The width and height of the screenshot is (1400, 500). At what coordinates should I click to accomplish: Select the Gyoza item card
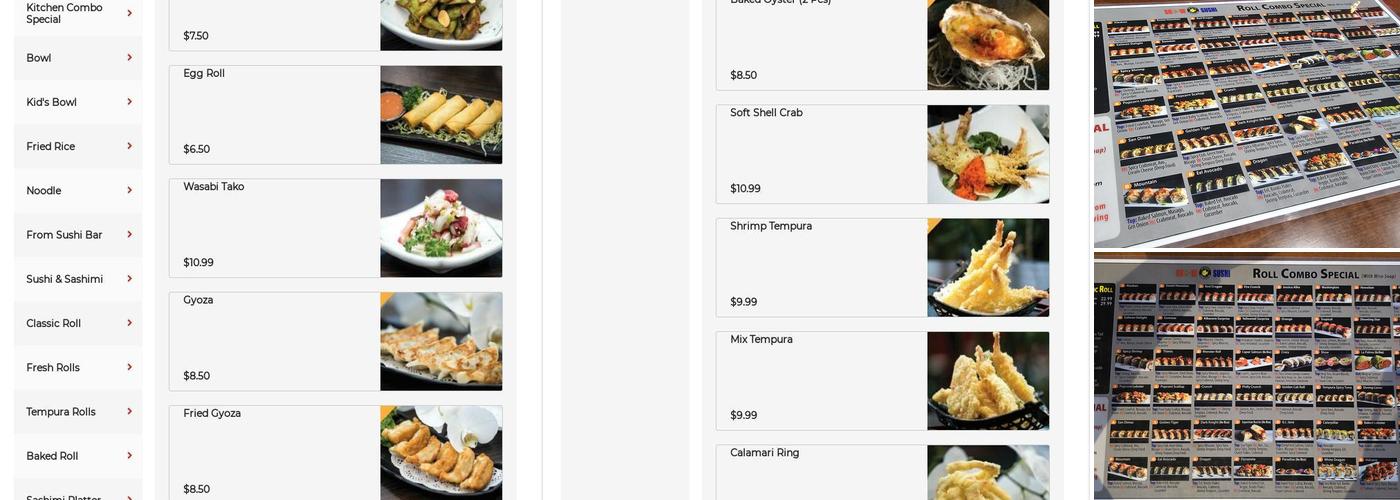336,341
